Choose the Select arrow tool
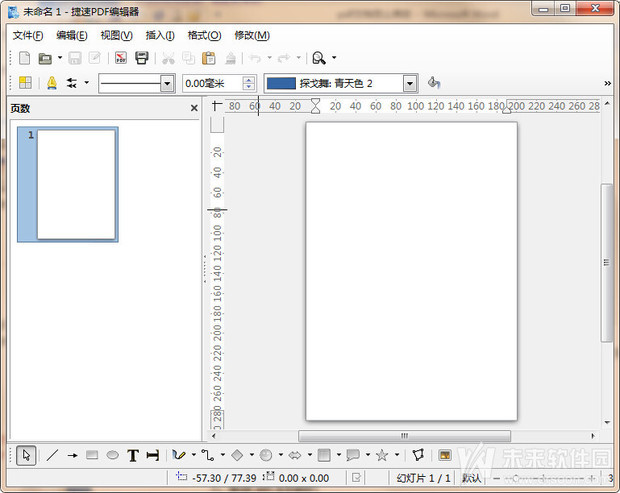Viewport: 620px width, 493px height. coord(26,455)
